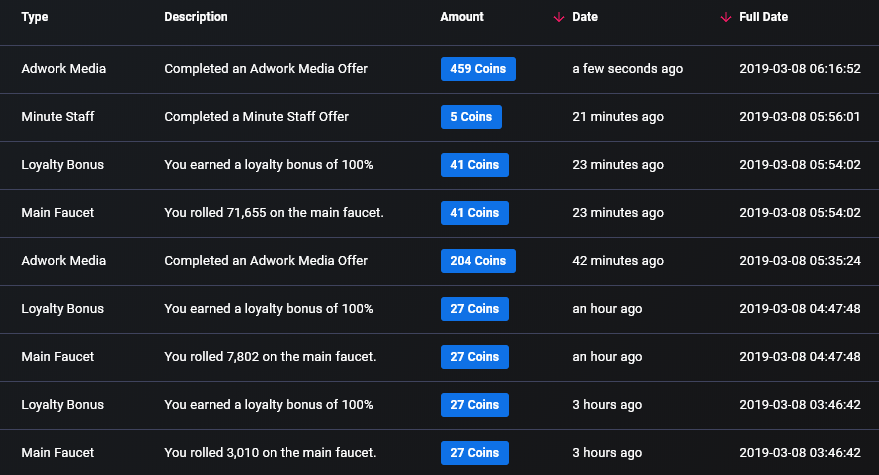Click 27 Coins badge for 3,010 roll
This screenshot has width=879, height=475.
(x=475, y=453)
